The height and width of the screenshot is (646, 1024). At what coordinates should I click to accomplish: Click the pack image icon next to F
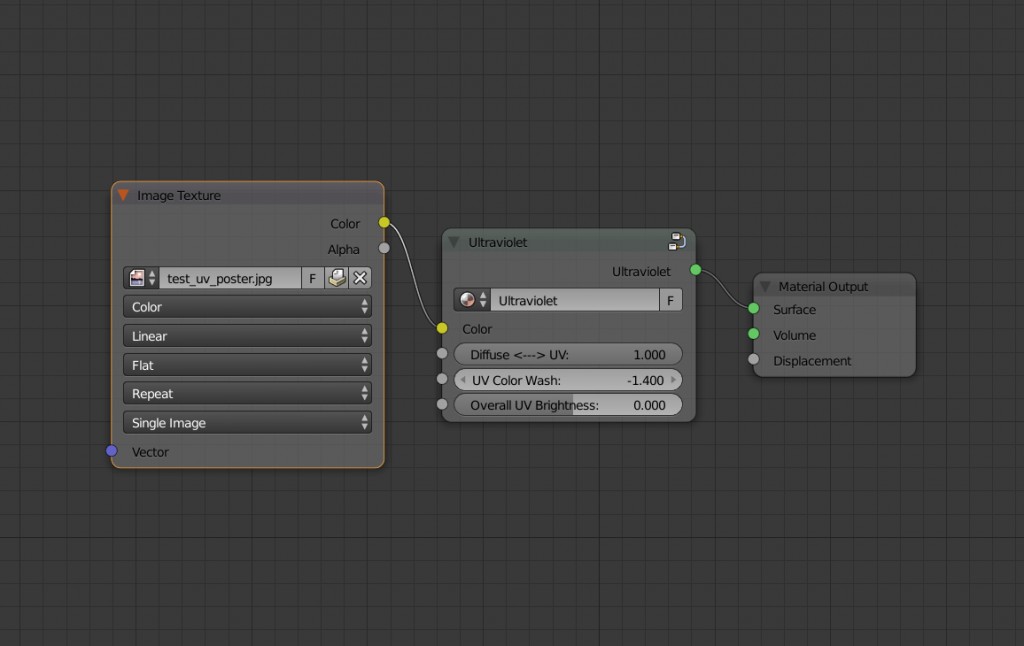(x=337, y=278)
